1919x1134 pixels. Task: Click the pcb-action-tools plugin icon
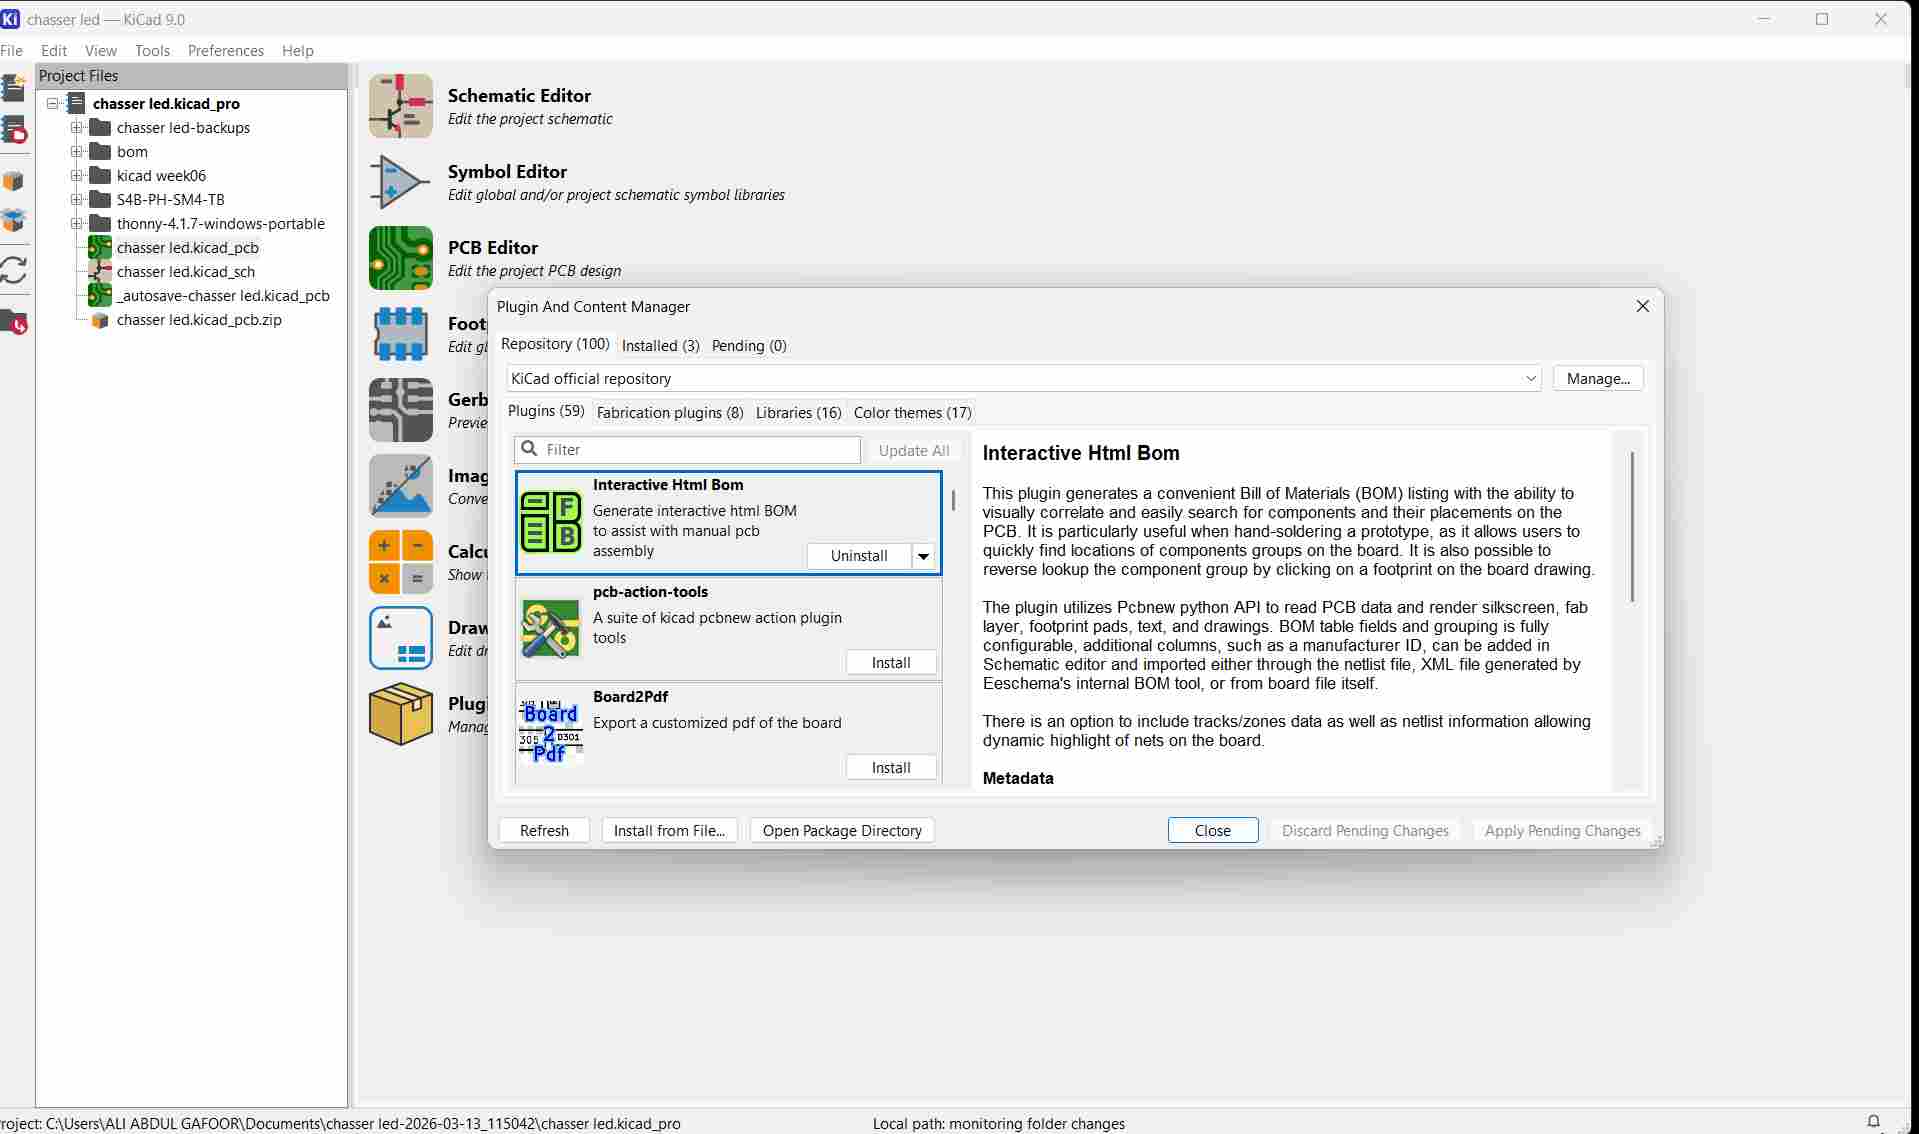pos(551,628)
